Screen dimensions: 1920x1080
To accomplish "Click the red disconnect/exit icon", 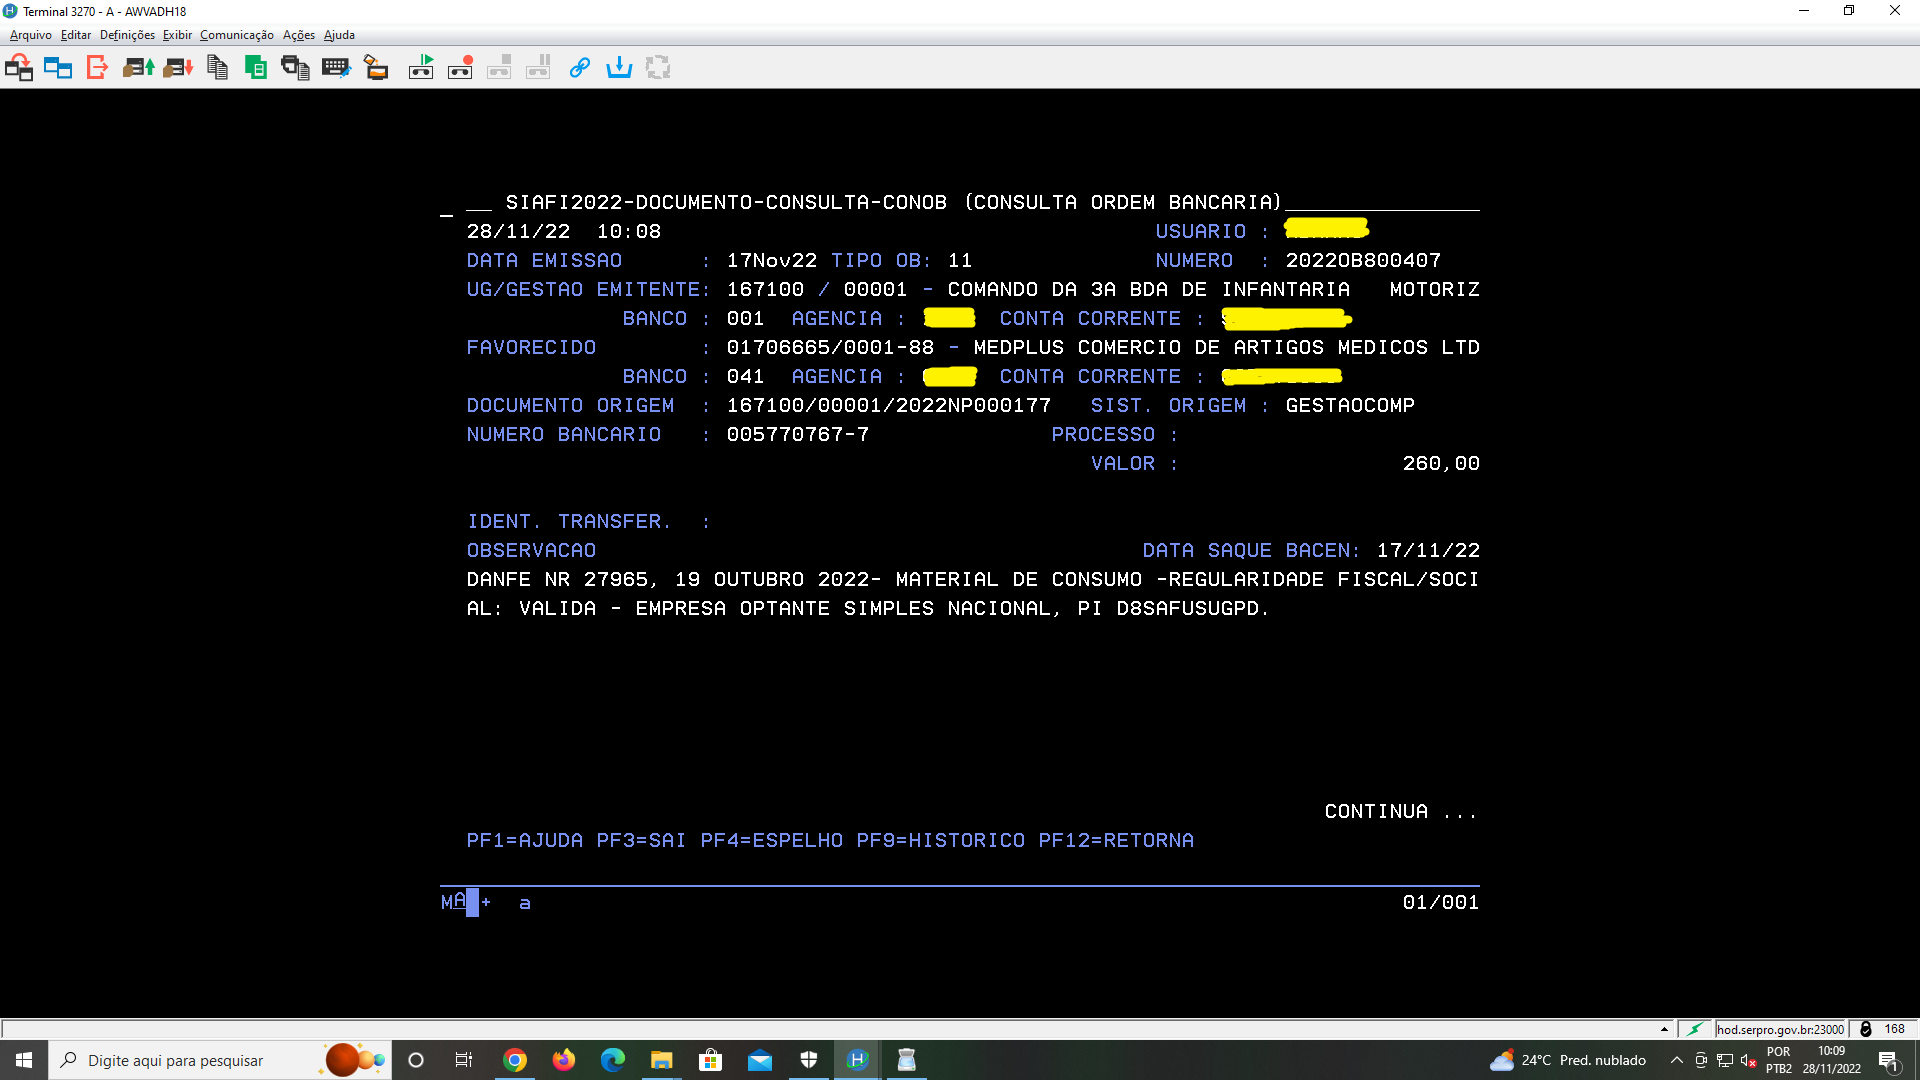I will point(97,68).
